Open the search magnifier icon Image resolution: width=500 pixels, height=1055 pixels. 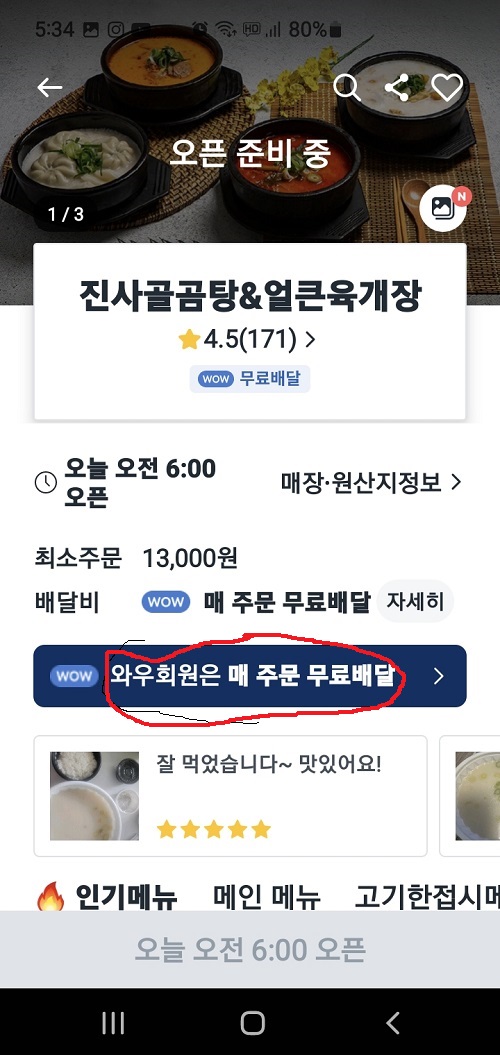(x=347, y=87)
